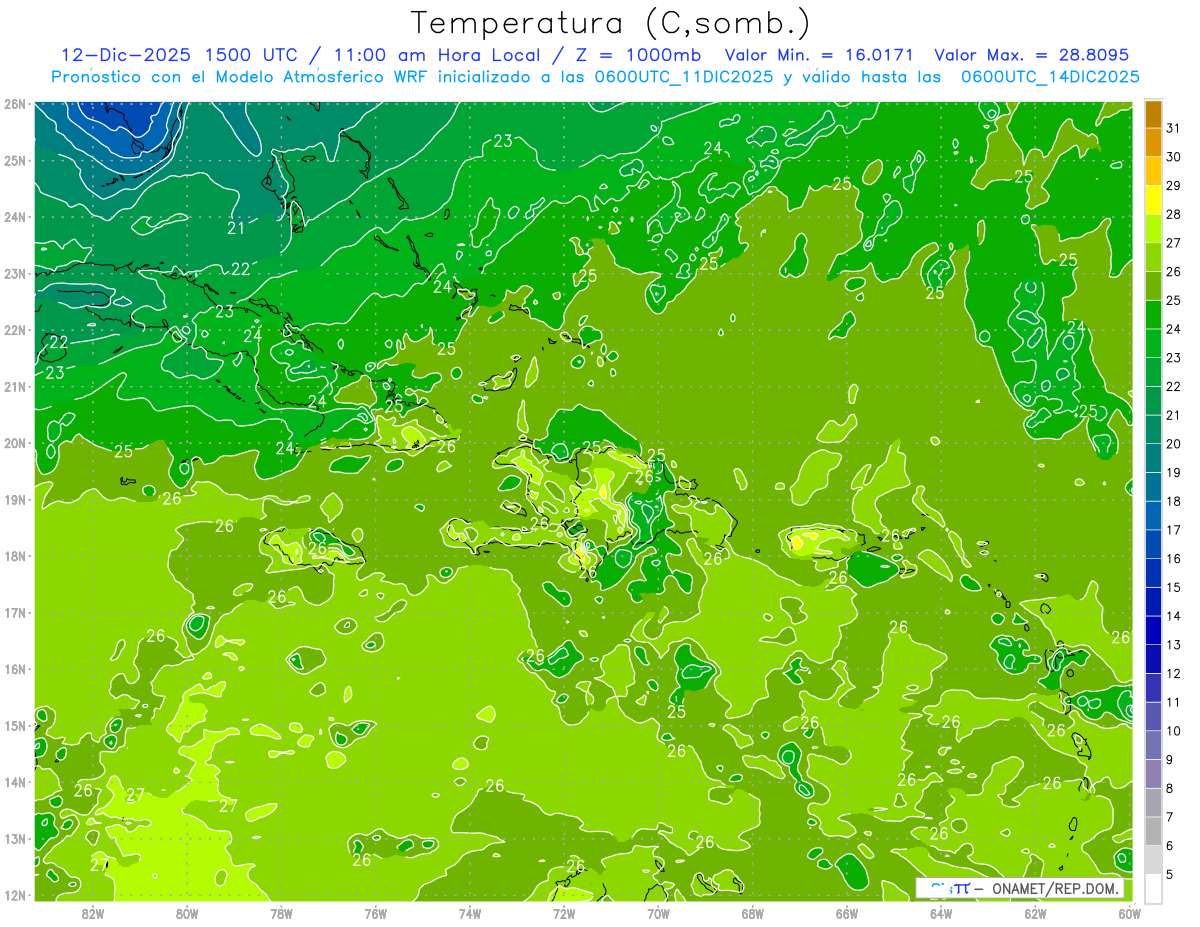Click the 'Valor Min. = 16.0171' value
Image resolution: width=1200 pixels, height=927 pixels.
818,55
